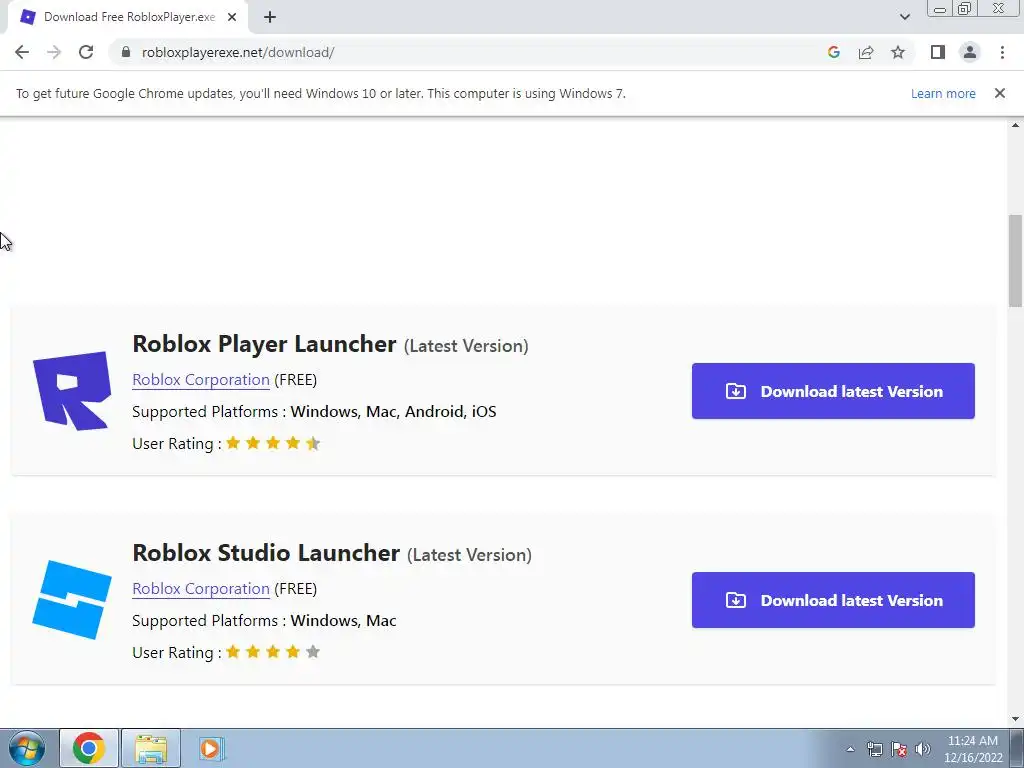
Task: Open the Chrome side panel
Action: [938, 52]
